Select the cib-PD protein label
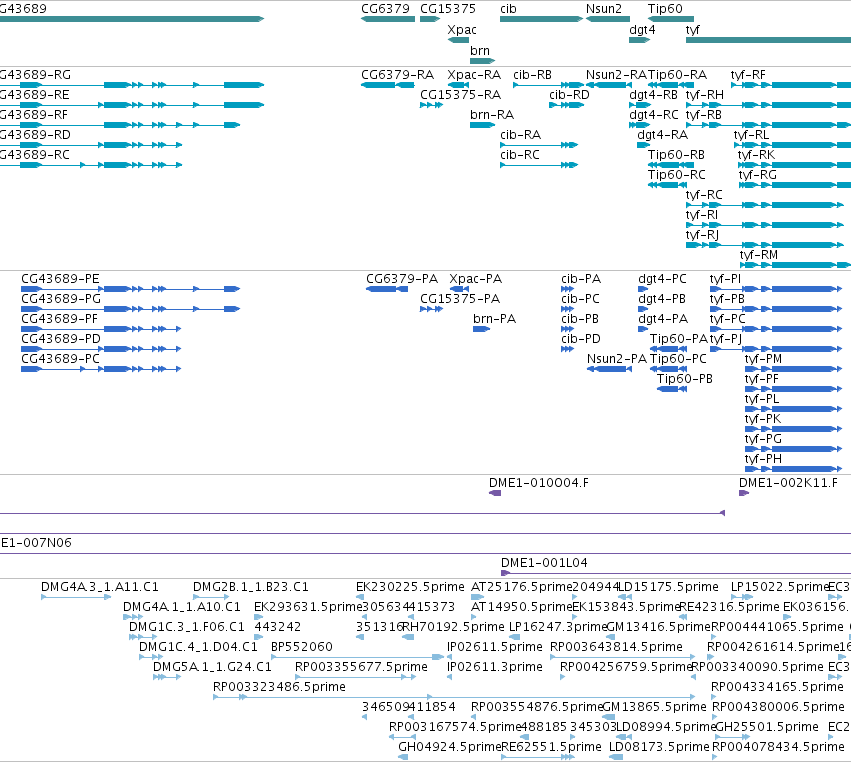Screen dimensions: 851x762 581,339
